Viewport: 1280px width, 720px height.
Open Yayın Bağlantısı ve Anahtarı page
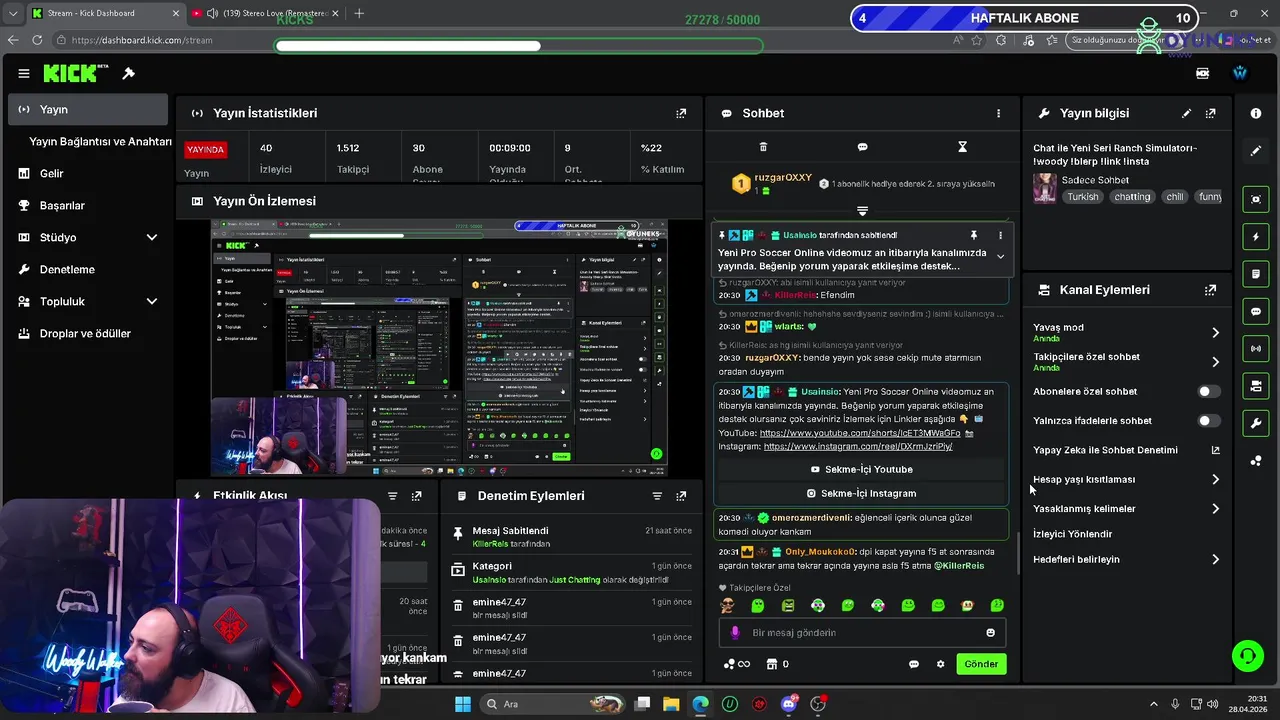100,141
